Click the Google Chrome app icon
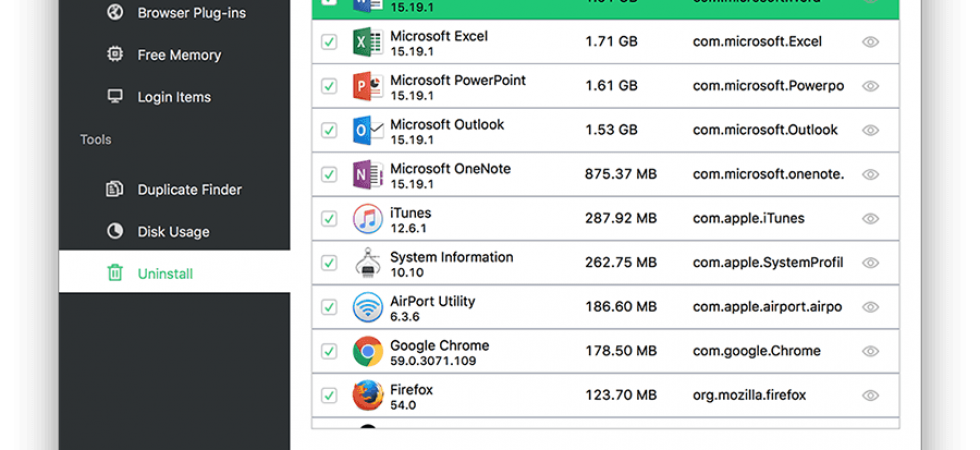The height and width of the screenshot is (450, 980). [368, 351]
